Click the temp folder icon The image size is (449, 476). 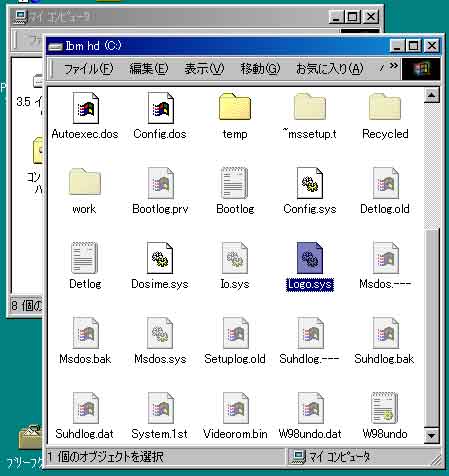235,107
